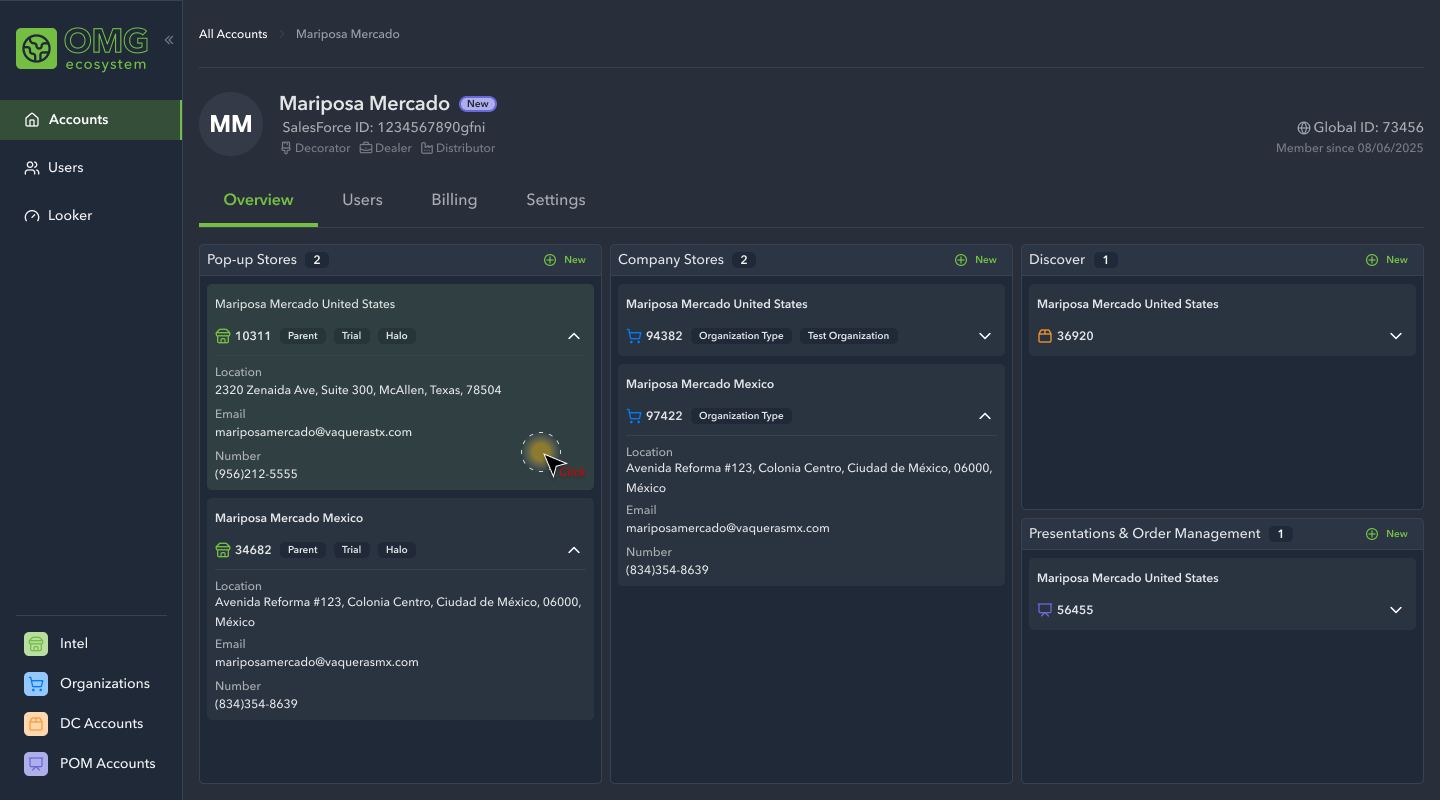Click the Global ID globe icon
1440x800 pixels.
(1304, 128)
